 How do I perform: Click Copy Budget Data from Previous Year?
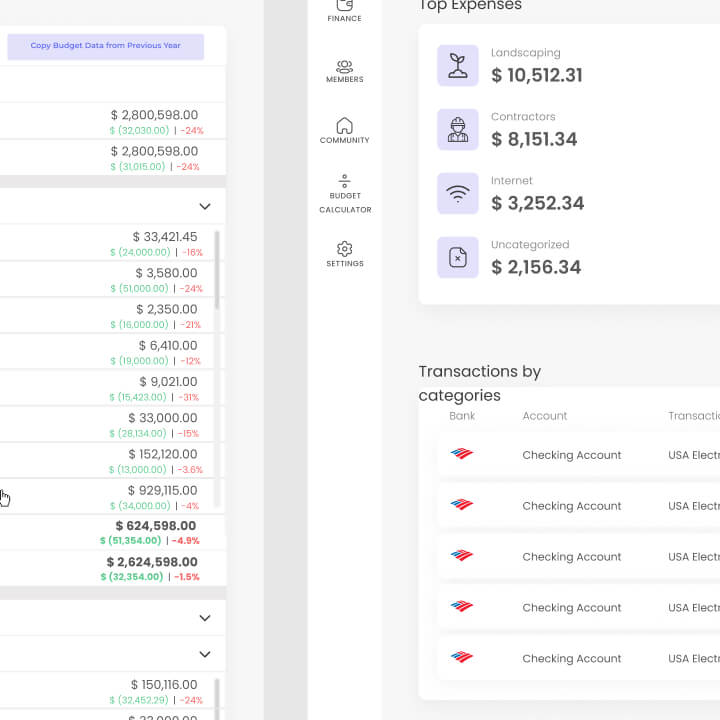point(105,46)
